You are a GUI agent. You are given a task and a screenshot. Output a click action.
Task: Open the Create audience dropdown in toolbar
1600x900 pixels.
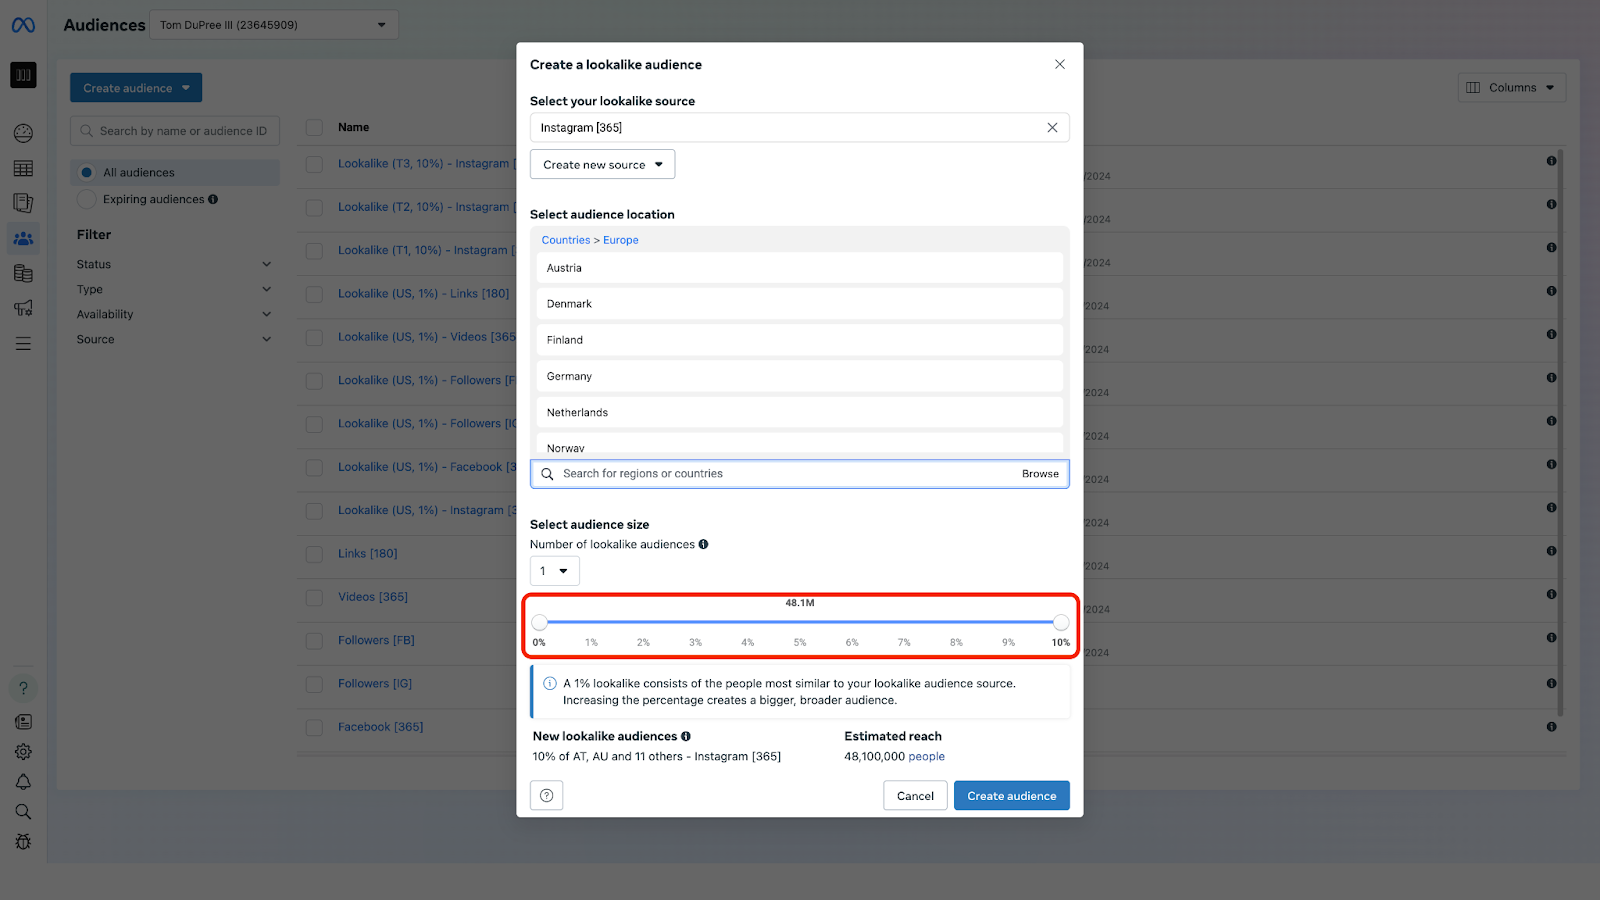tap(136, 88)
